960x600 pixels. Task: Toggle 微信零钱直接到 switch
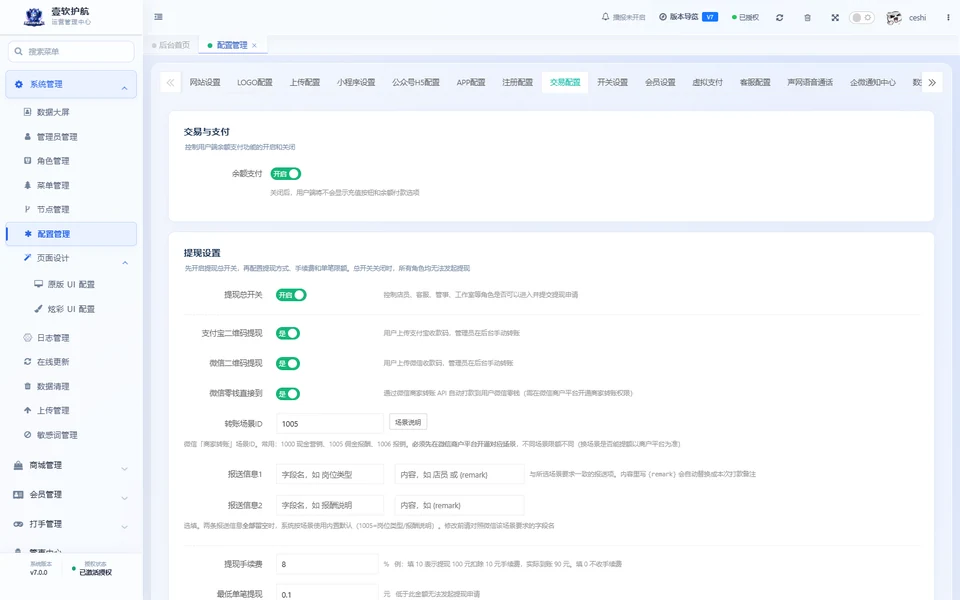tap(288, 394)
